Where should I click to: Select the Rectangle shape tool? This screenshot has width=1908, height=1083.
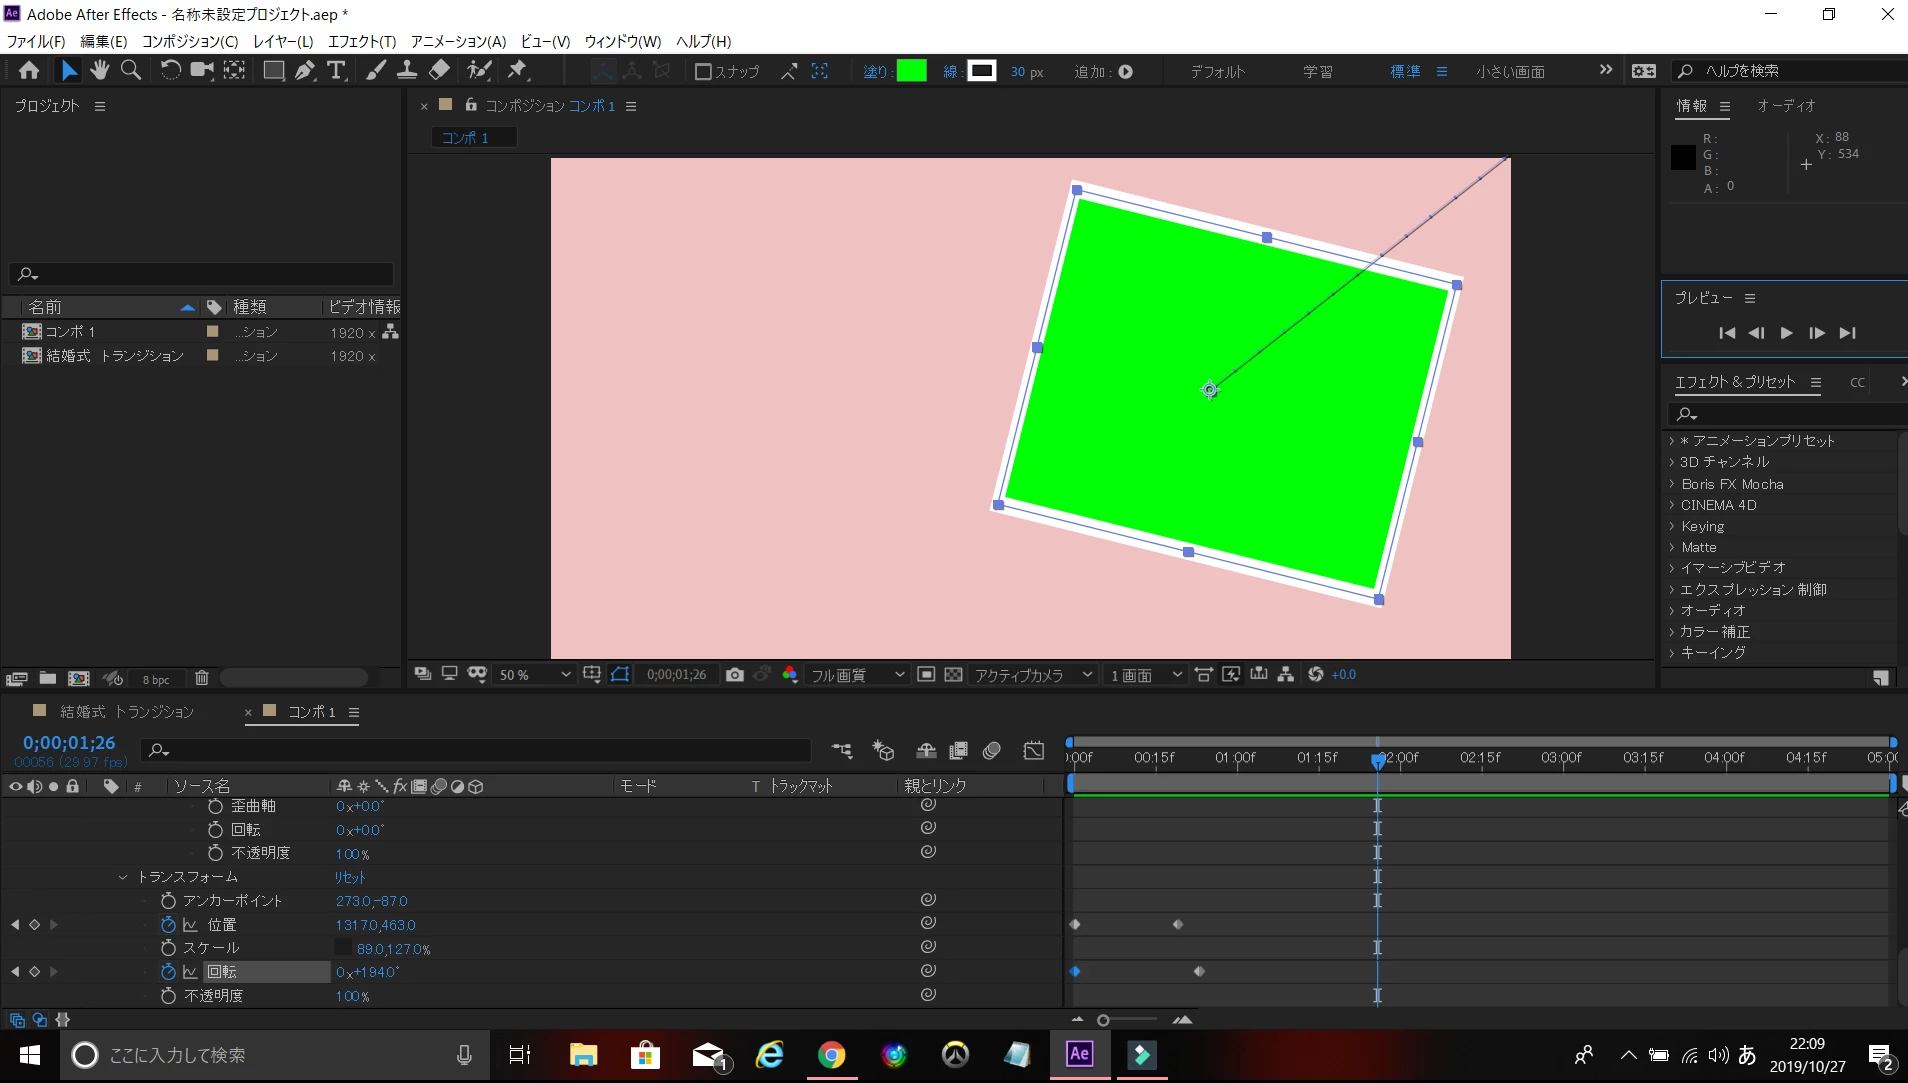(x=273, y=70)
